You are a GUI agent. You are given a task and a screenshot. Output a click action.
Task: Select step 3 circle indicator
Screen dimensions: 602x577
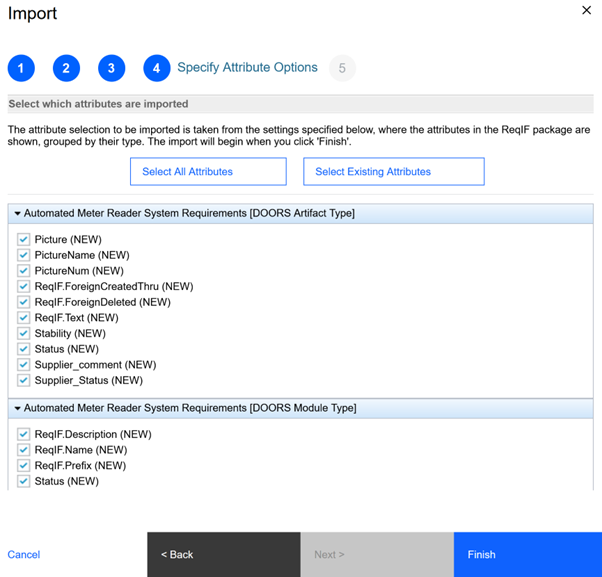click(x=111, y=68)
